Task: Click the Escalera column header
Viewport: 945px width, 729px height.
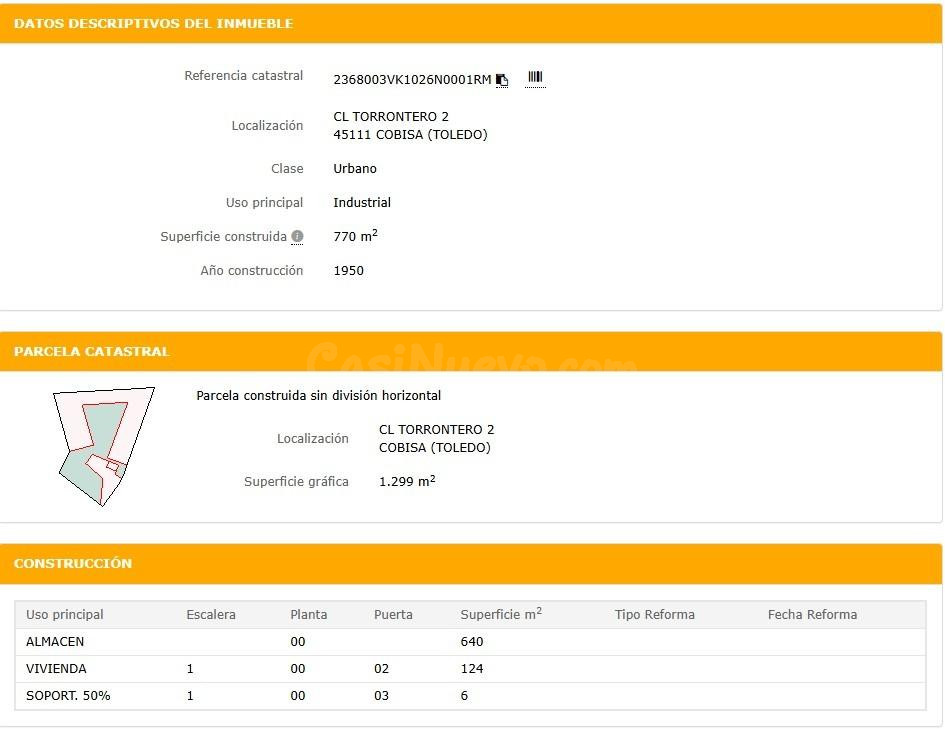Action: pos(211,615)
